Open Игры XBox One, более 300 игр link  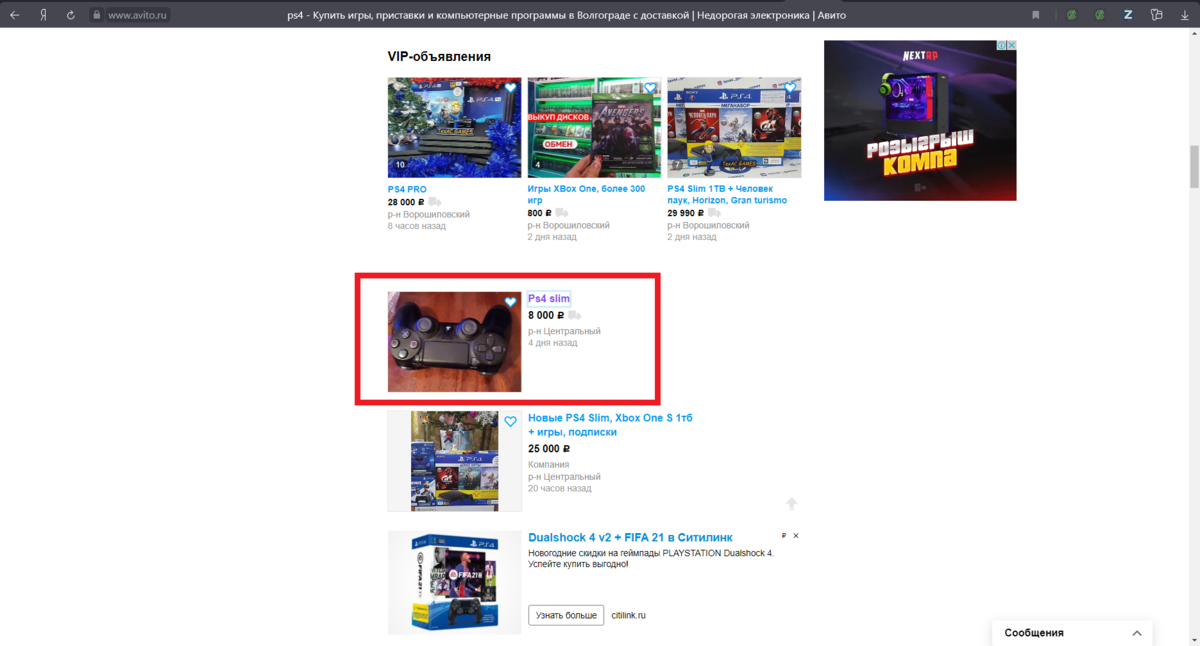[586, 194]
